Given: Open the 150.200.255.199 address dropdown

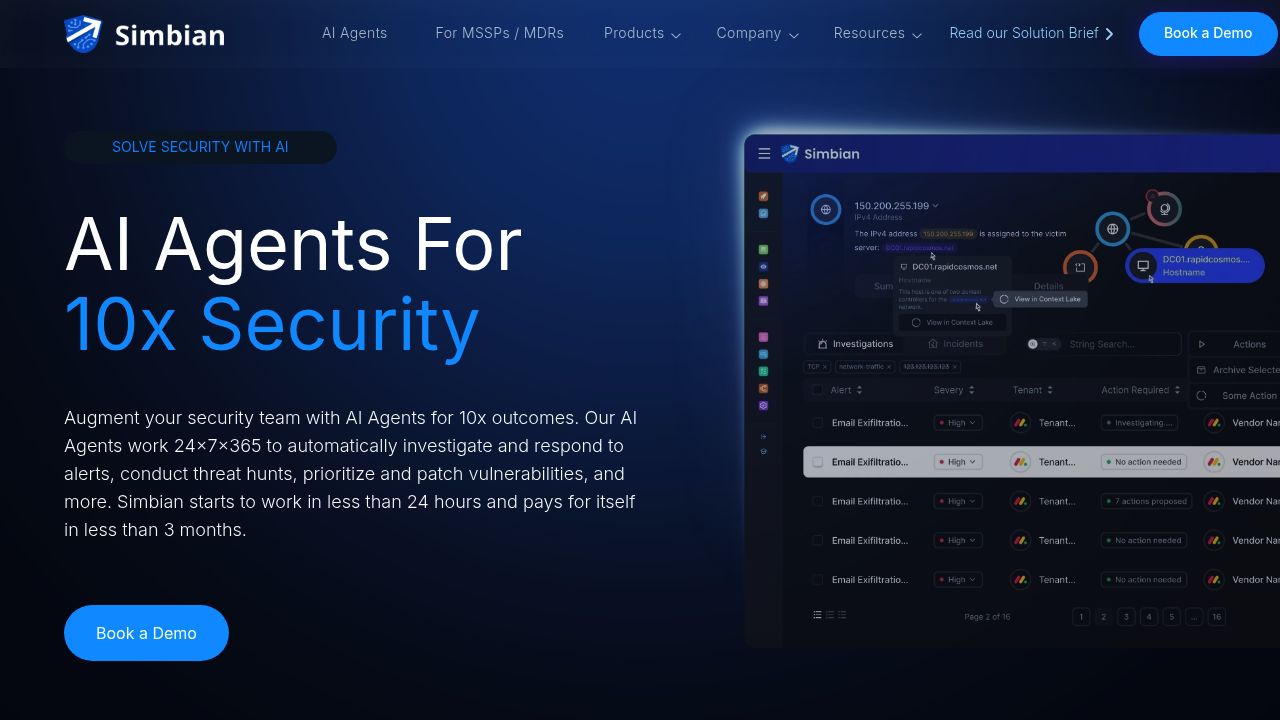Looking at the screenshot, I should [936, 206].
